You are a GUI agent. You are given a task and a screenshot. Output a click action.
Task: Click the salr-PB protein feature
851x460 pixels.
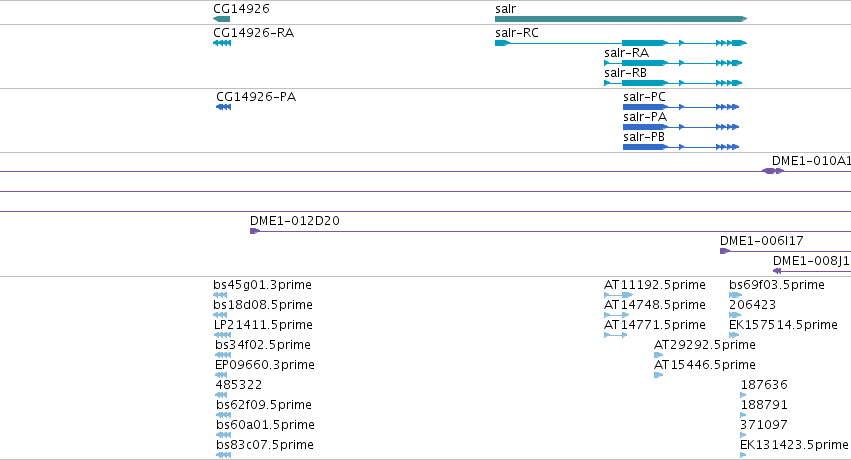point(681,147)
